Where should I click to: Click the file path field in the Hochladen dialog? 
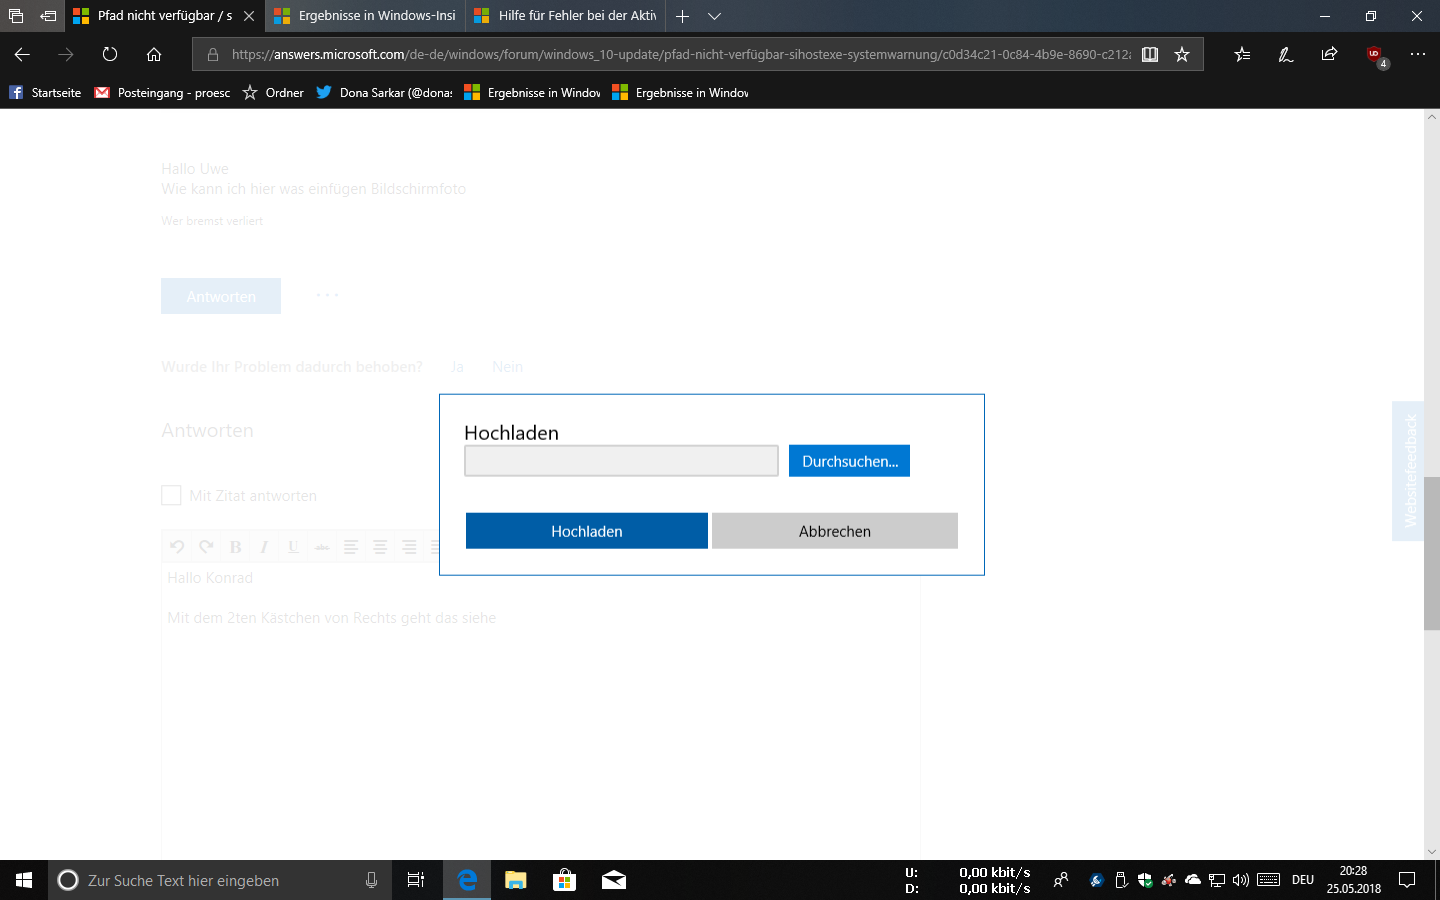621,461
